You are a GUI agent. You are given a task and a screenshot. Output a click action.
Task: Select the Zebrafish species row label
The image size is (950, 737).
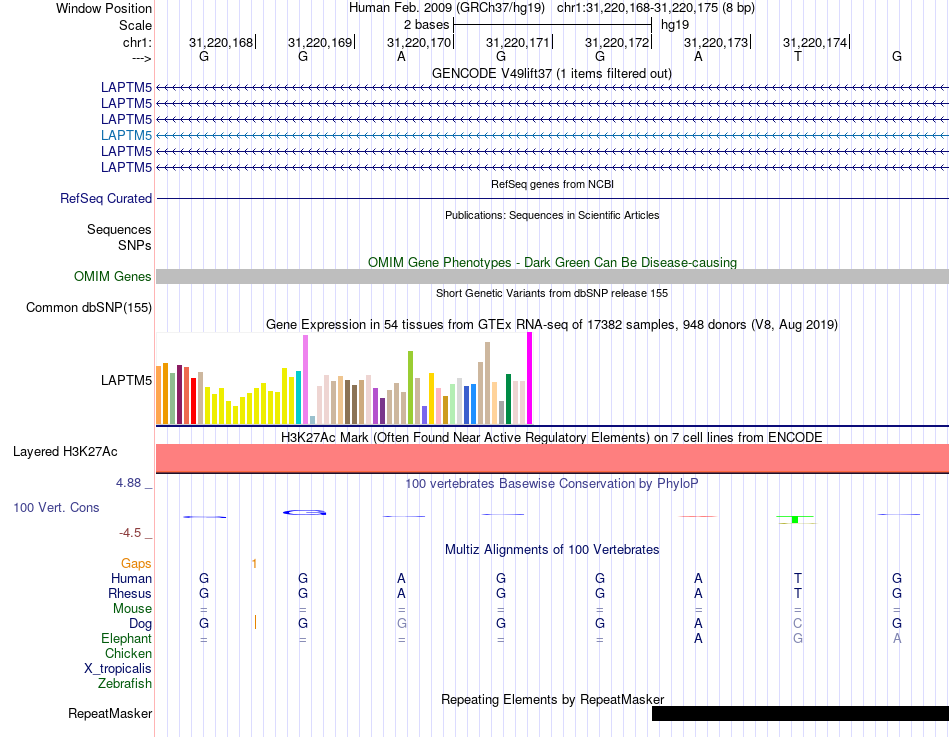tap(125, 683)
